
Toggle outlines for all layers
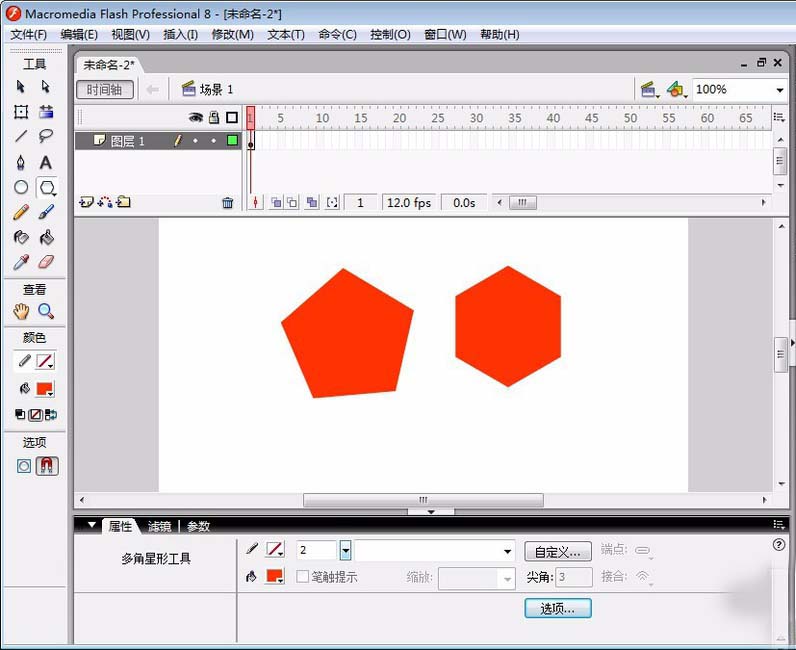tap(232, 118)
